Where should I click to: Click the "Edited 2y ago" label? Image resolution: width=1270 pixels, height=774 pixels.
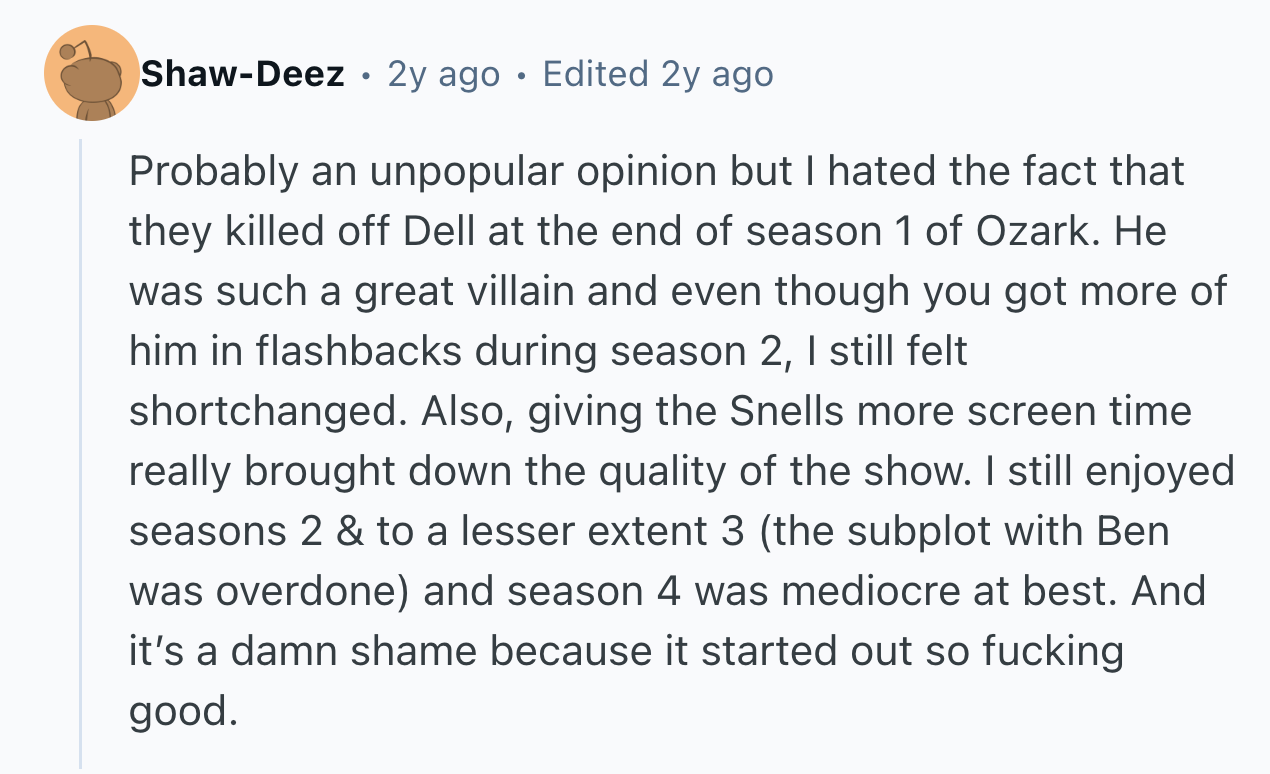point(657,74)
